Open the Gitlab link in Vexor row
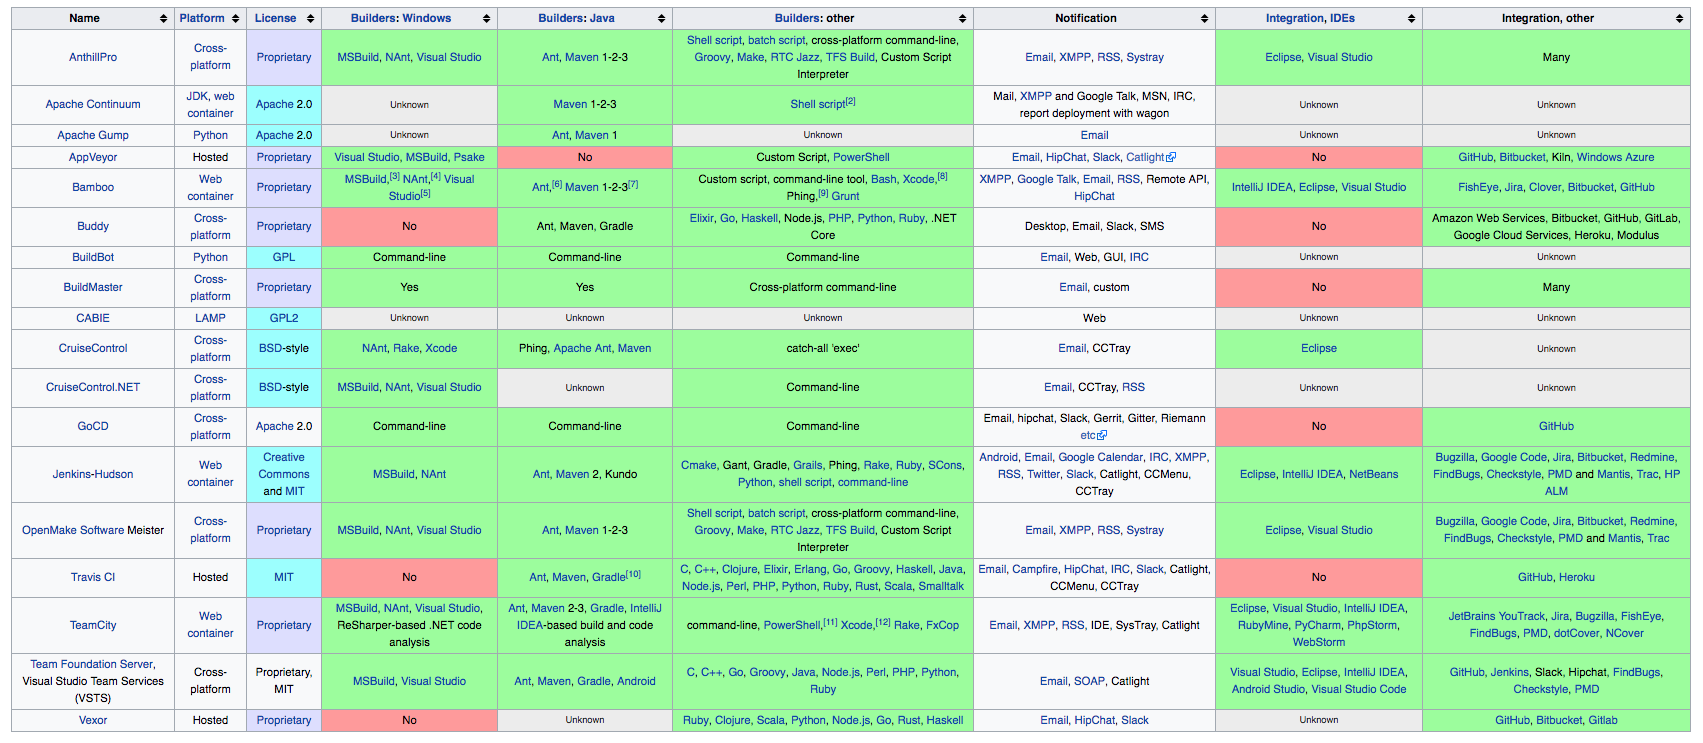This screenshot has height=743, width=1703. pyautogui.click(x=1603, y=720)
